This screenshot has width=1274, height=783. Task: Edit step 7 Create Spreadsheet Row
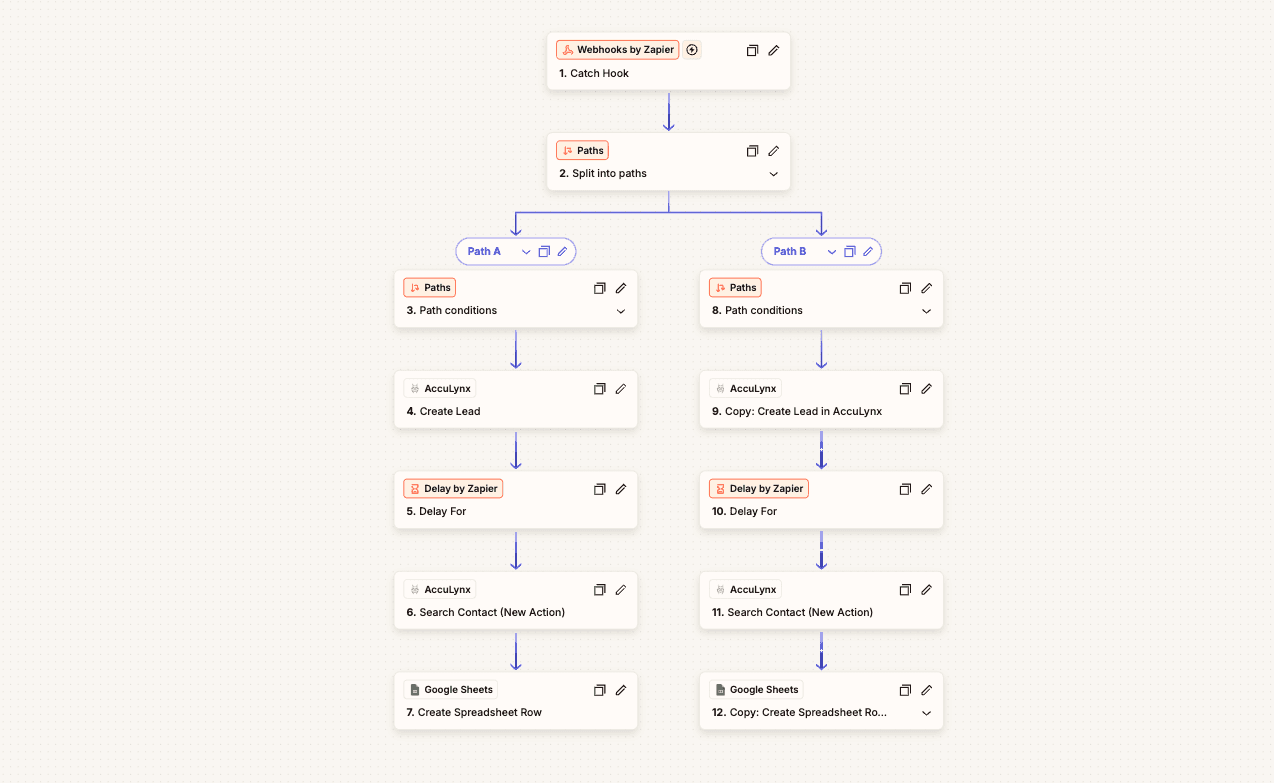(x=621, y=690)
